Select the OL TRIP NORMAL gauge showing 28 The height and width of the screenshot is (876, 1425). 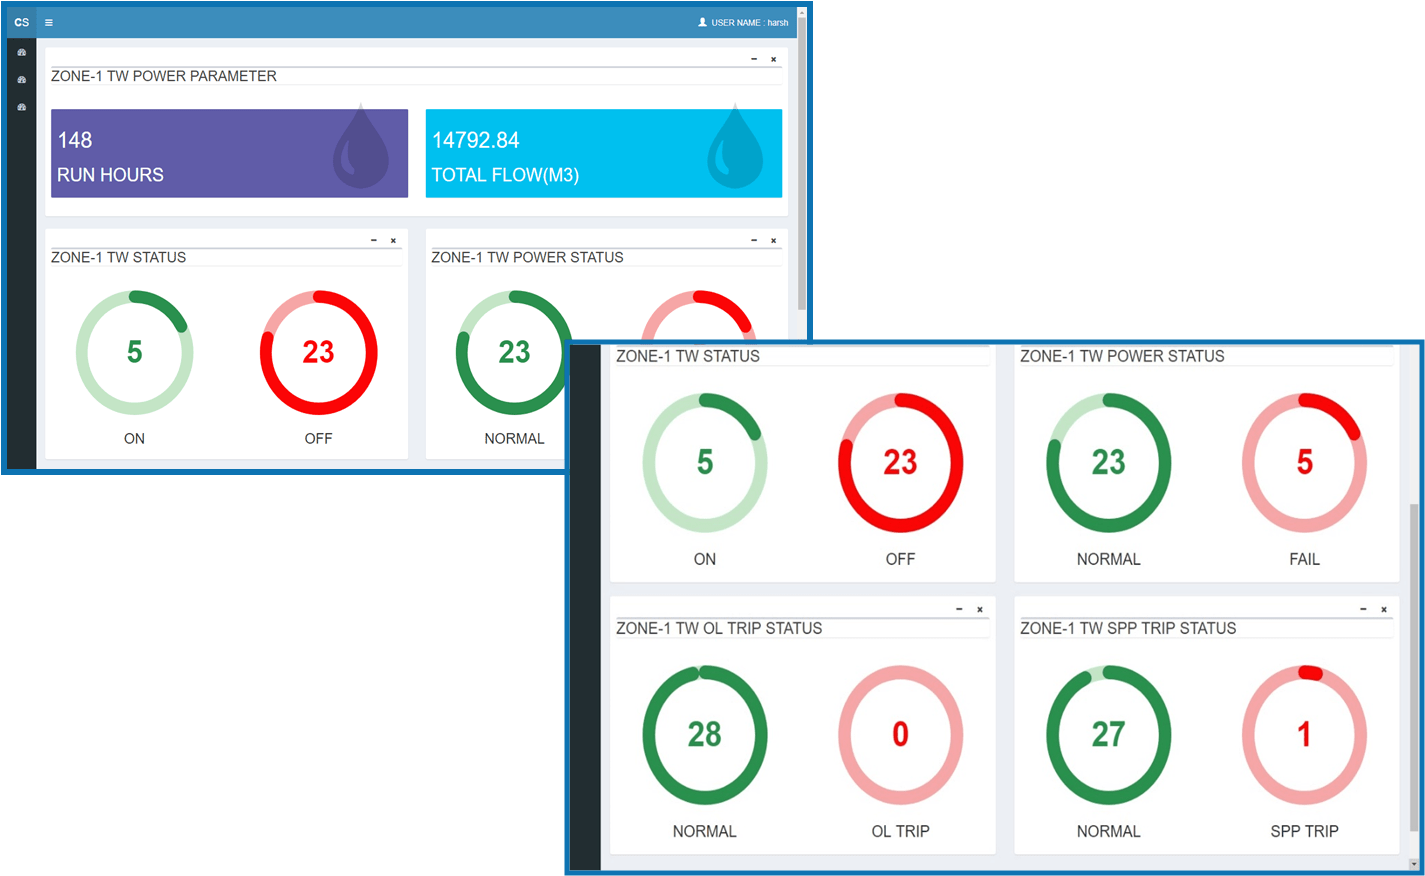pos(705,735)
